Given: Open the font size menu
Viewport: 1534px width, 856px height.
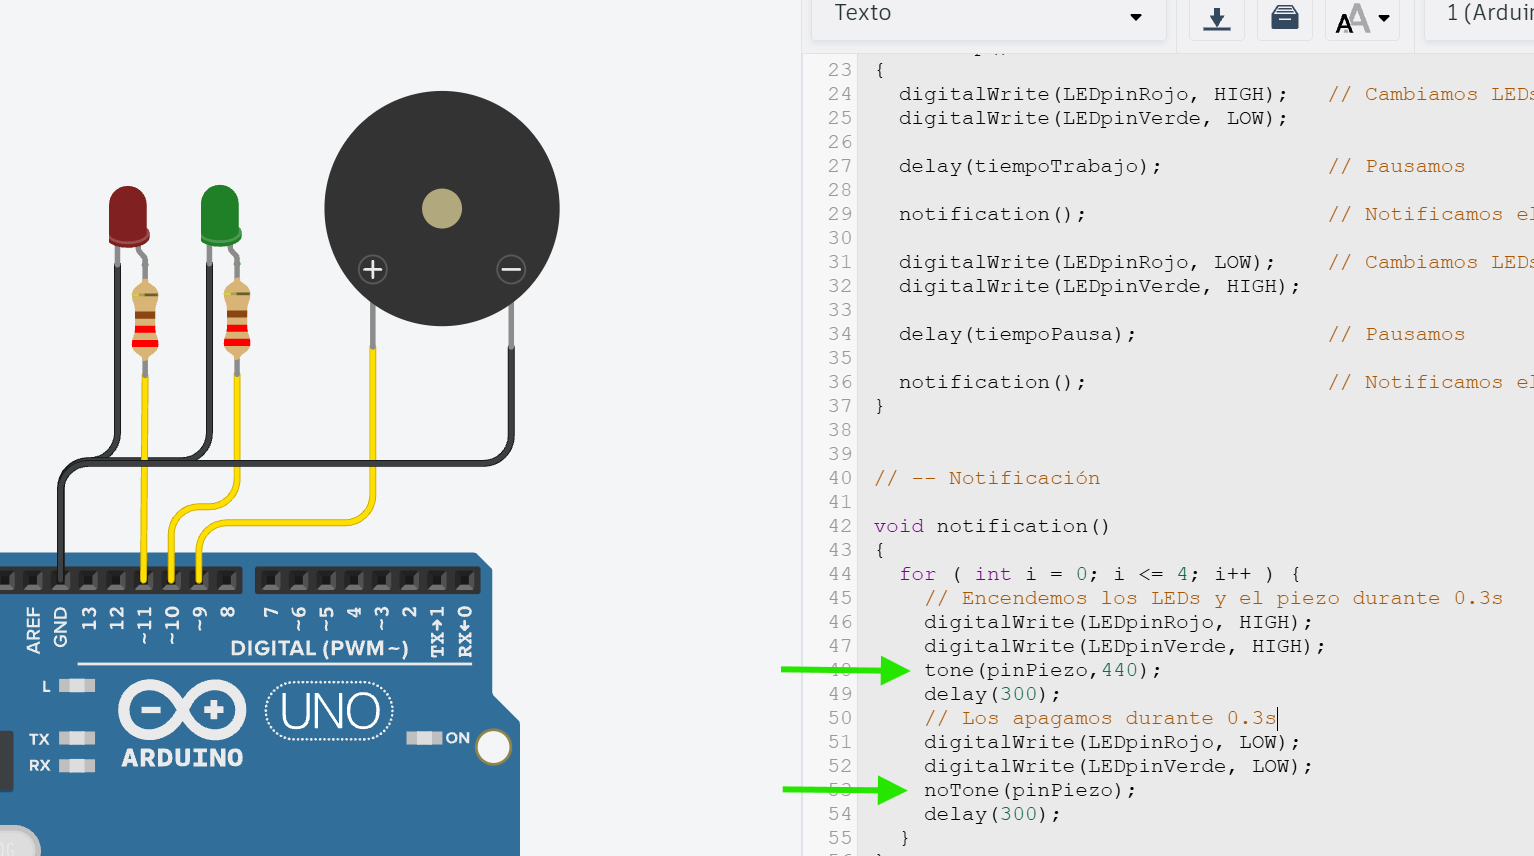Looking at the screenshot, I should click(1362, 18).
